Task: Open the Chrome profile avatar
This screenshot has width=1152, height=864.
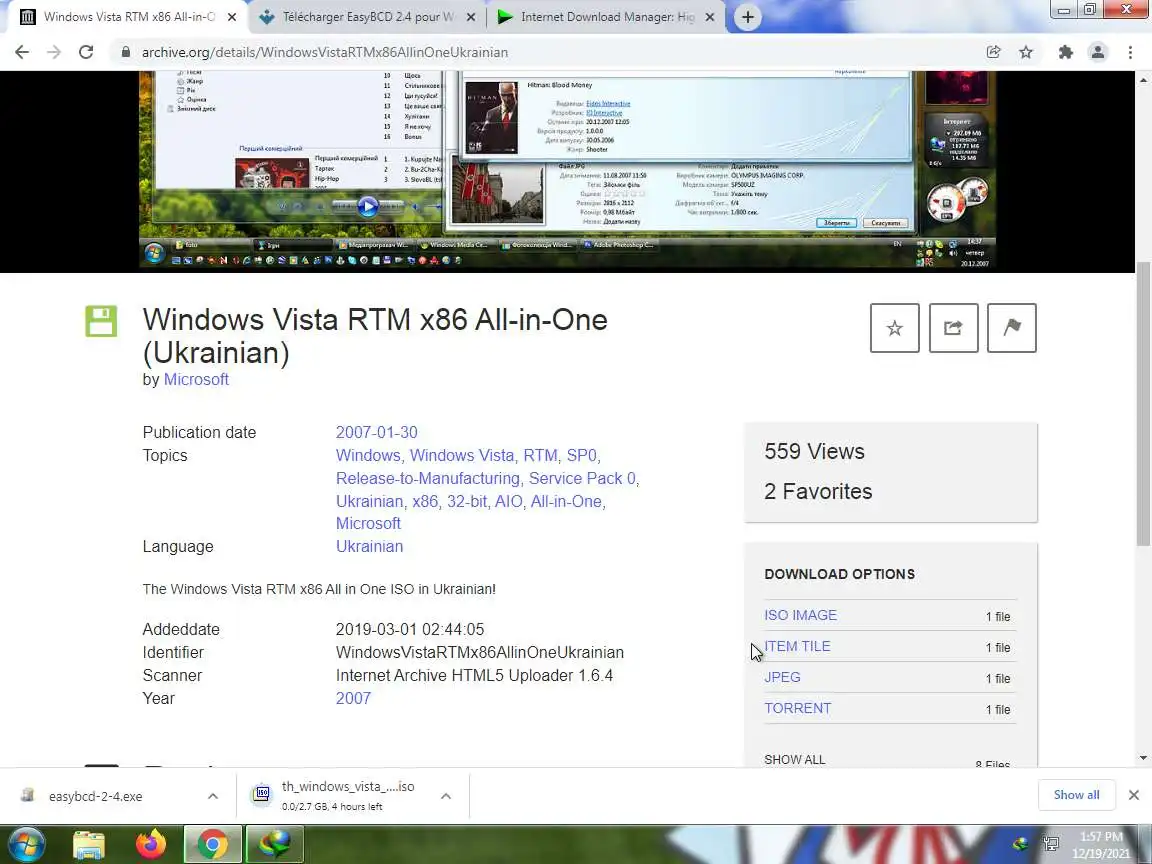Action: pyautogui.click(x=1098, y=52)
